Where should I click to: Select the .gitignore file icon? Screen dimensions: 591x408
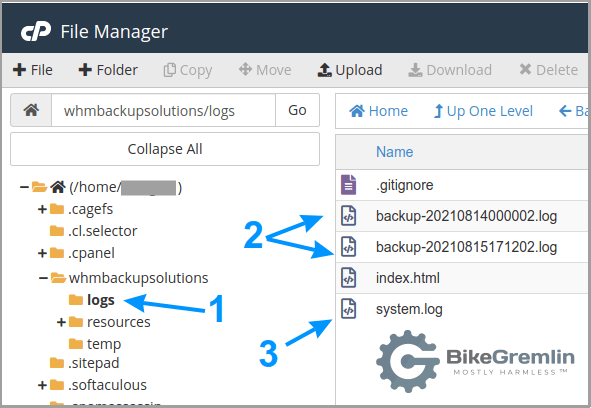(348, 185)
